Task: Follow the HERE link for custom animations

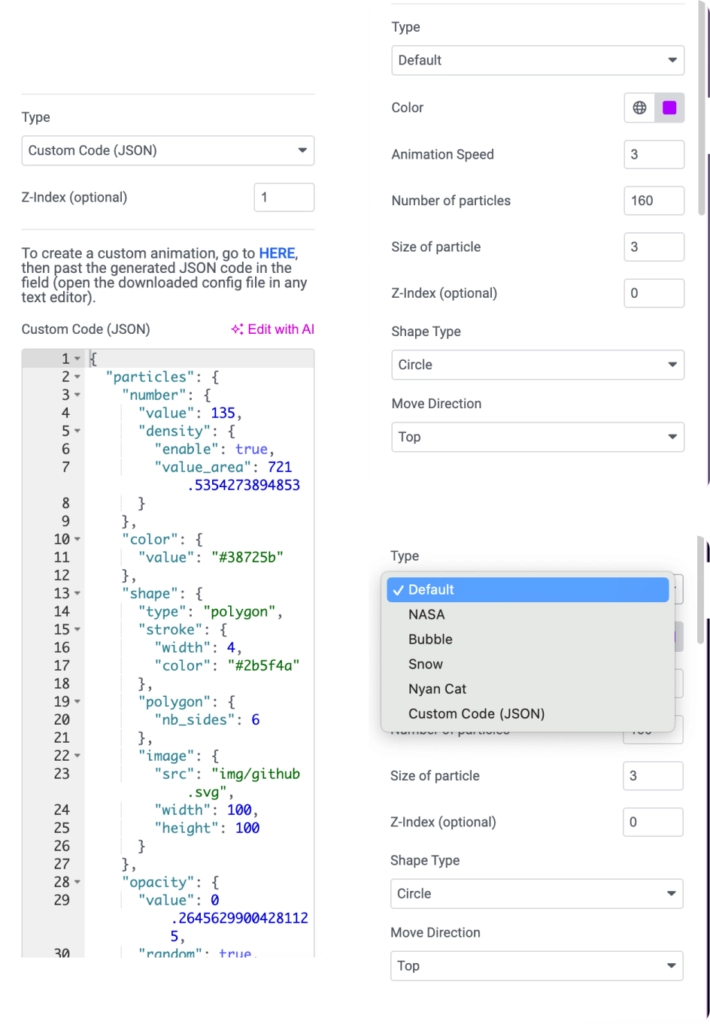Action: click(x=277, y=253)
